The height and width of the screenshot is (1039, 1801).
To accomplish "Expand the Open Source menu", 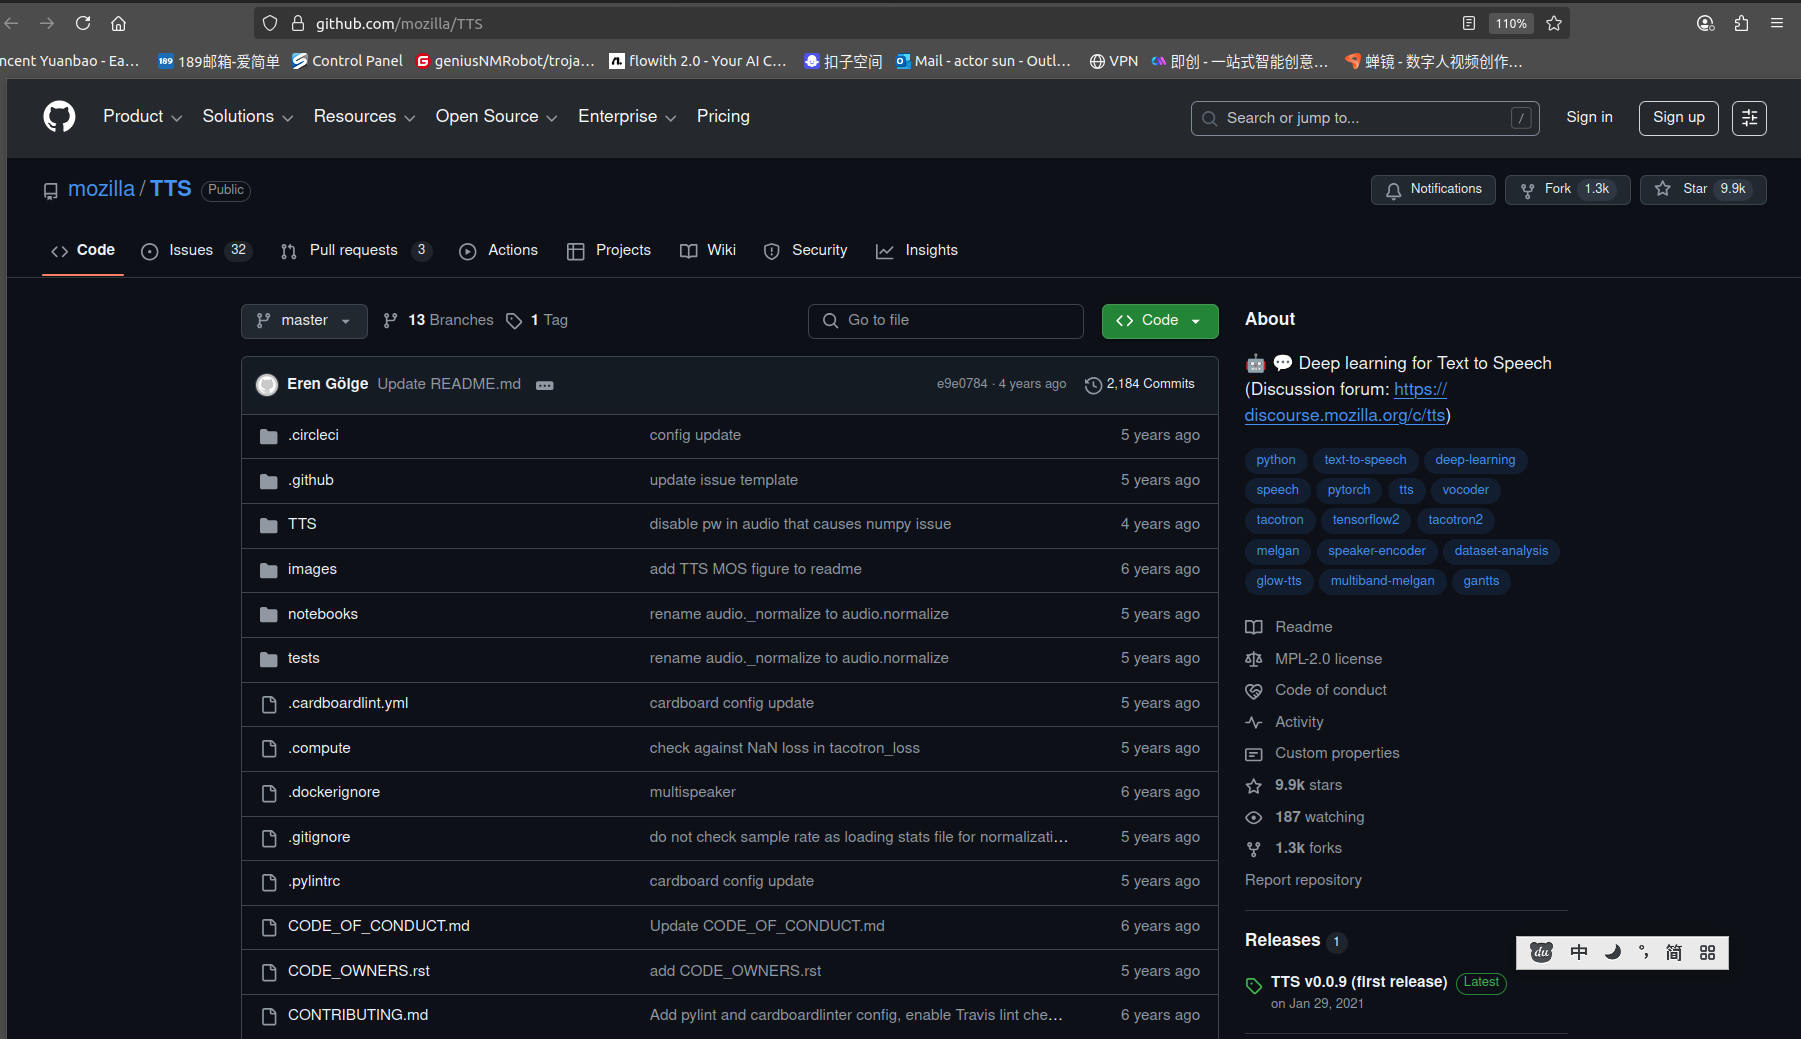I will click(x=496, y=117).
